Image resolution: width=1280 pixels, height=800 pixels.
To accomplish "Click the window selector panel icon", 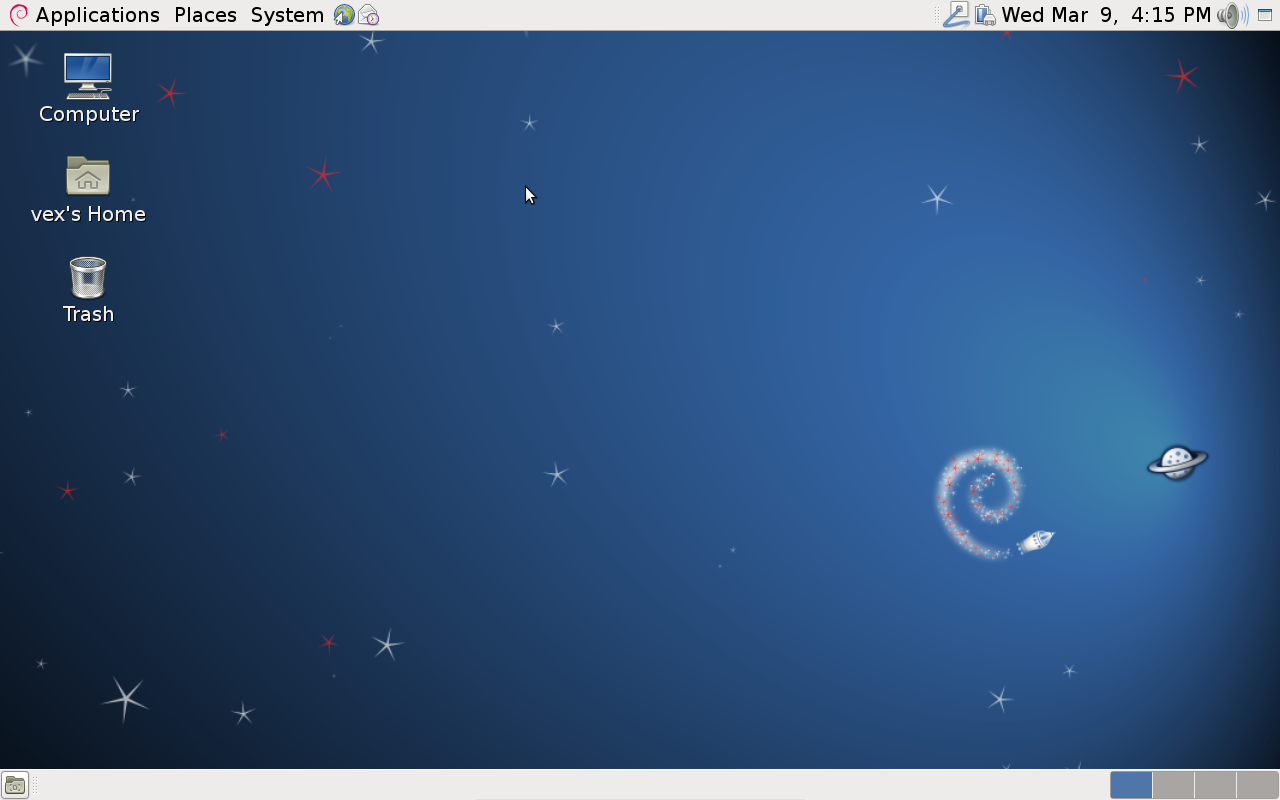I will (1265, 15).
